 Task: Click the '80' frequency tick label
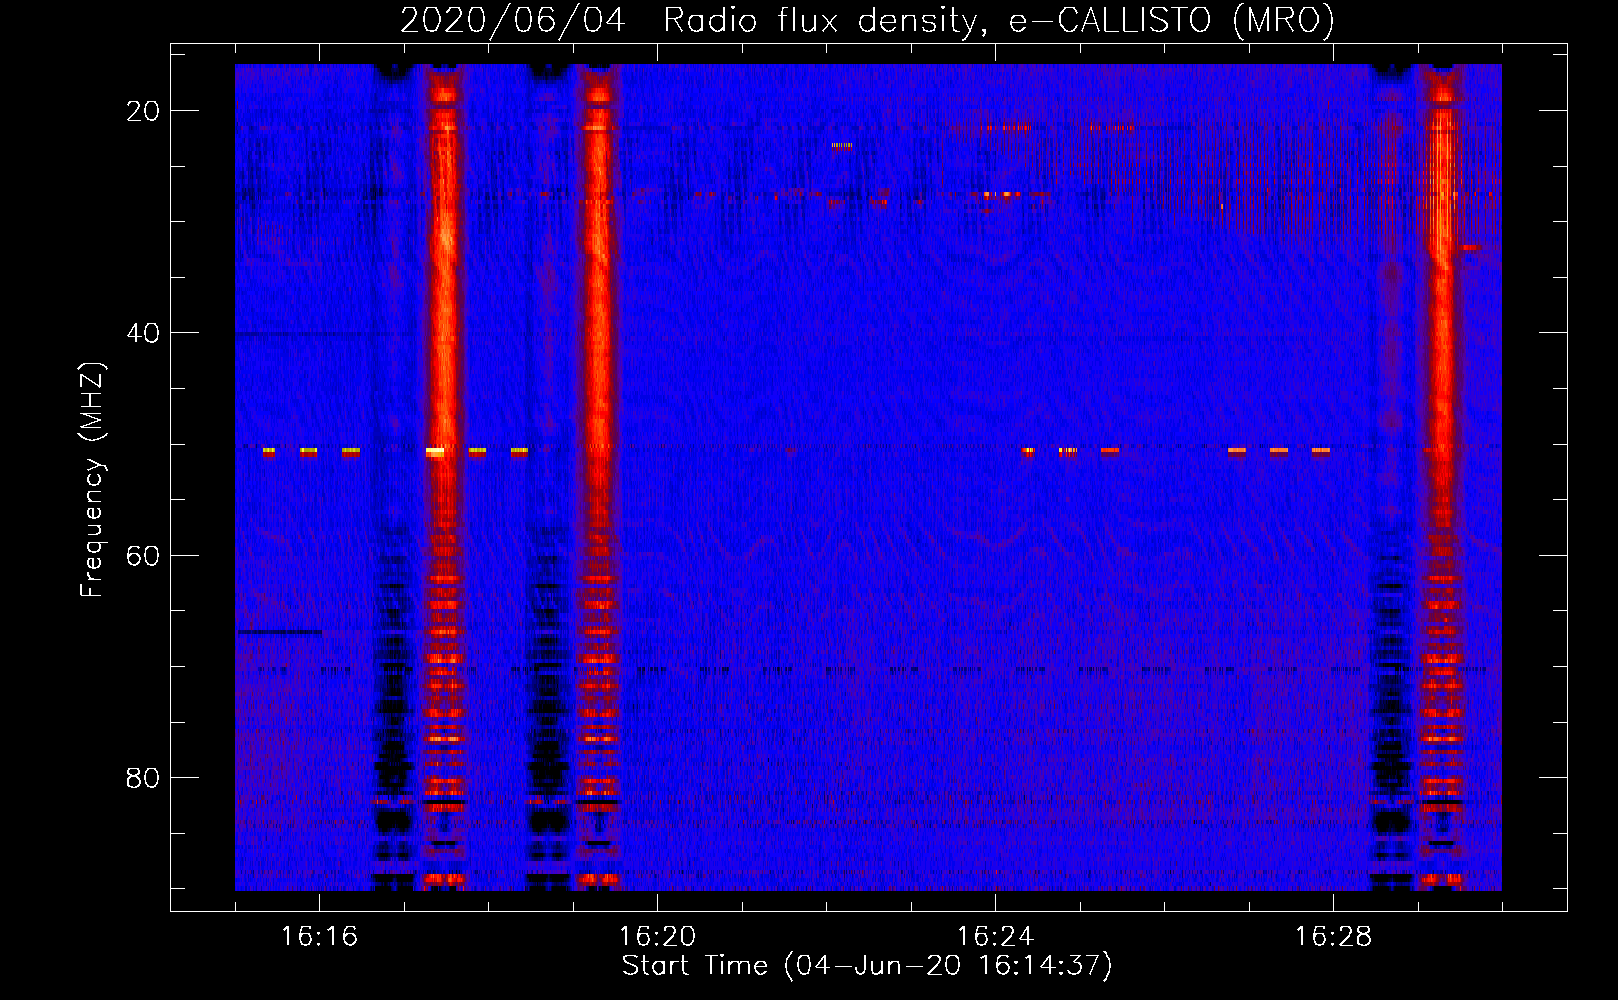coord(143,777)
